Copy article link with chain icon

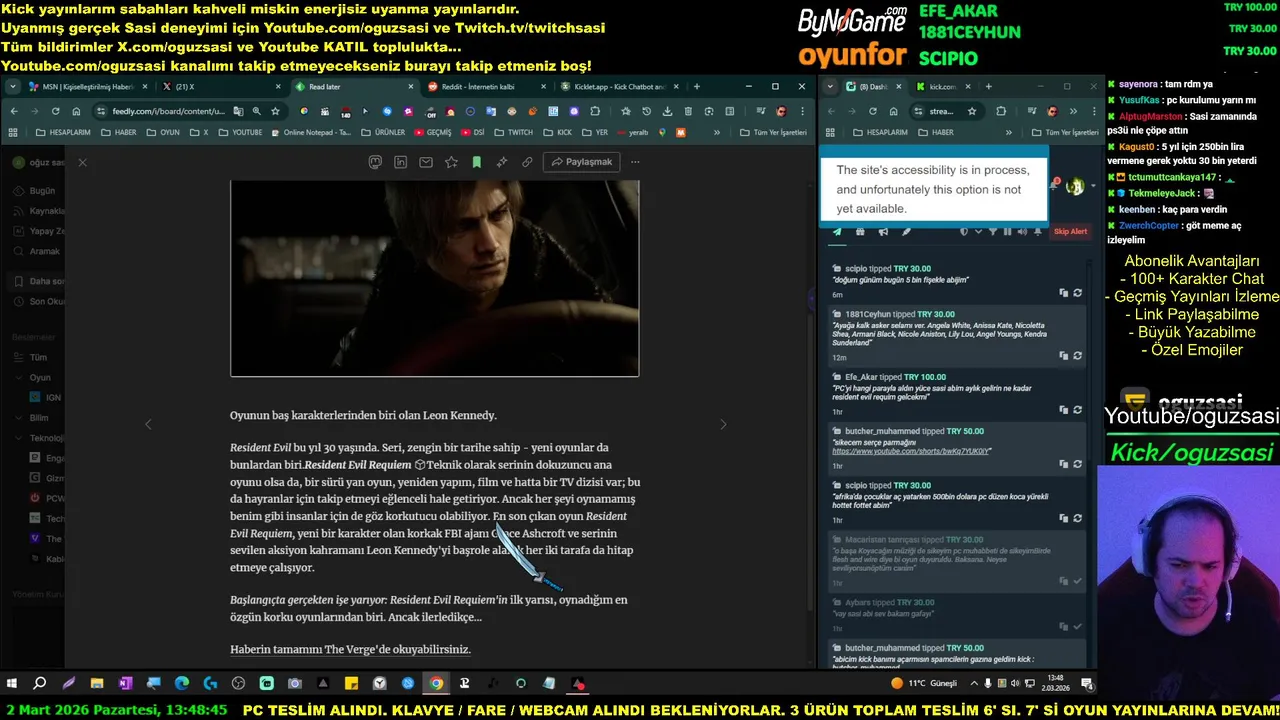(527, 162)
